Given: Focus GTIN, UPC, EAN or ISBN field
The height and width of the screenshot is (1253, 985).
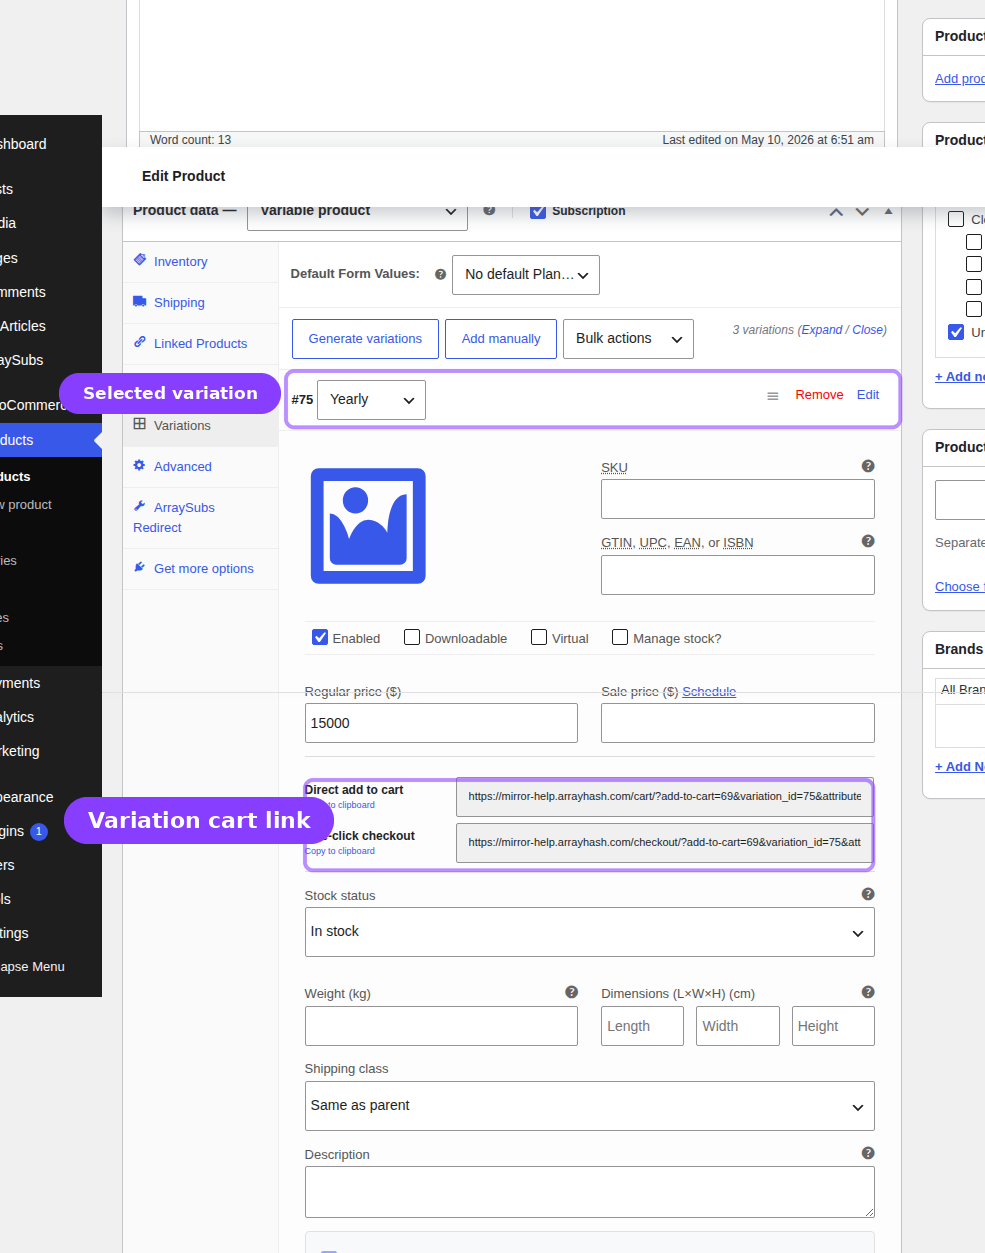Looking at the screenshot, I should click(x=738, y=575).
